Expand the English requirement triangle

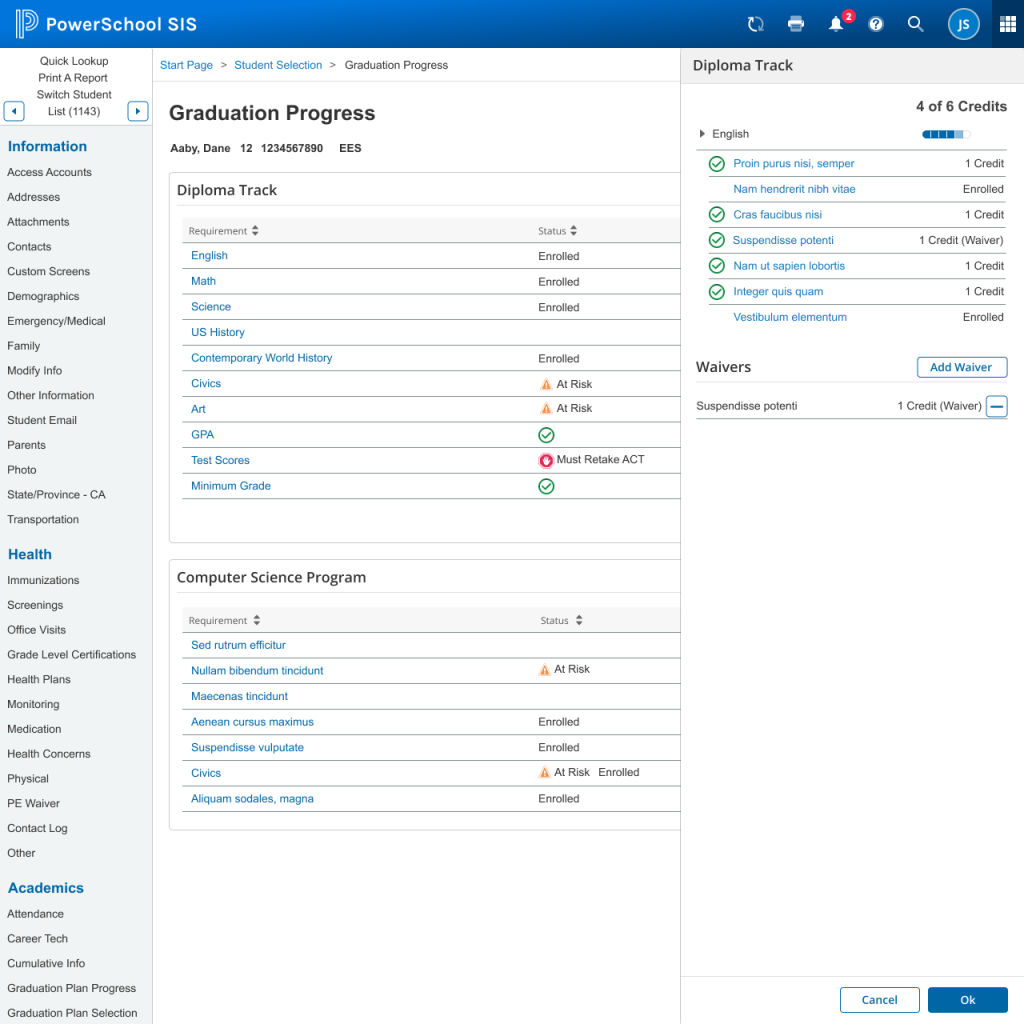click(702, 134)
